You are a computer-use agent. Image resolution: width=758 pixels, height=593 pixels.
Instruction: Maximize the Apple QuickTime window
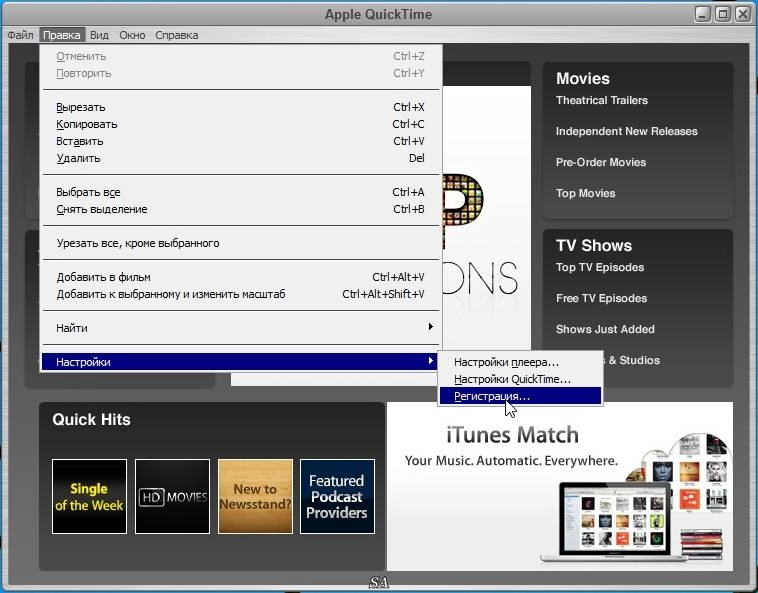point(723,14)
